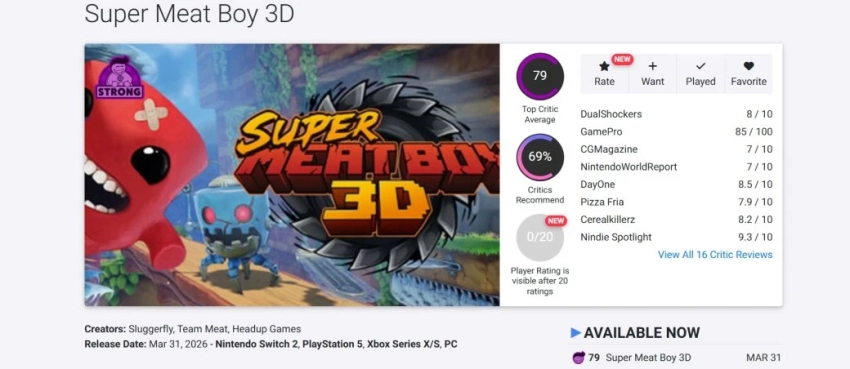The width and height of the screenshot is (850, 369).
Task: Click the purple Strong badge on cover
Action: pos(119,77)
